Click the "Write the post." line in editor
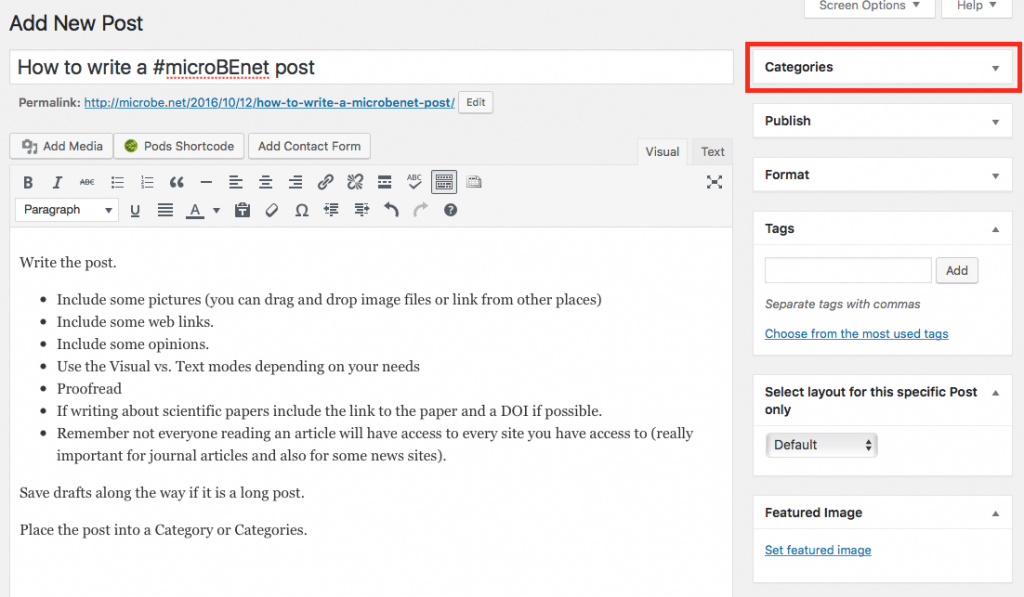 point(68,263)
